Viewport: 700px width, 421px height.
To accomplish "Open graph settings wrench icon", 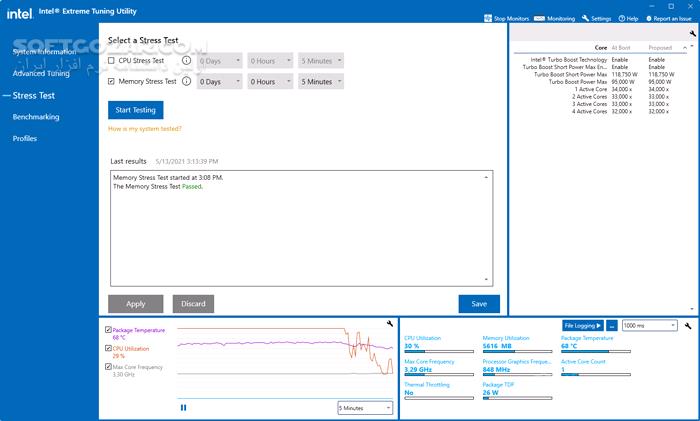I will point(390,324).
